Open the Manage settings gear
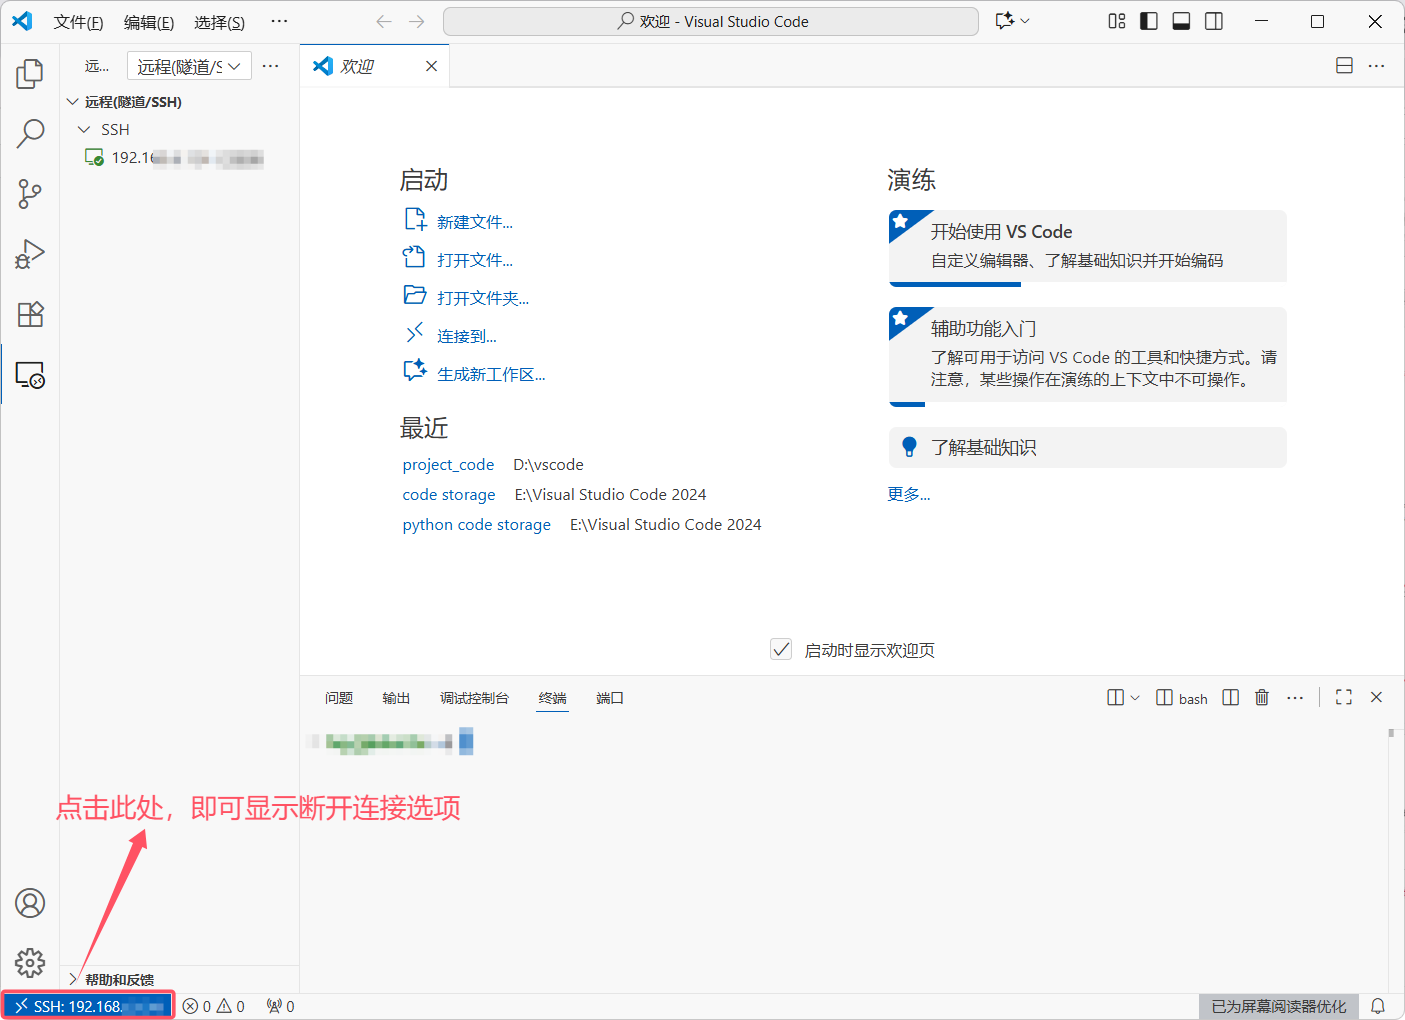 [x=30, y=963]
